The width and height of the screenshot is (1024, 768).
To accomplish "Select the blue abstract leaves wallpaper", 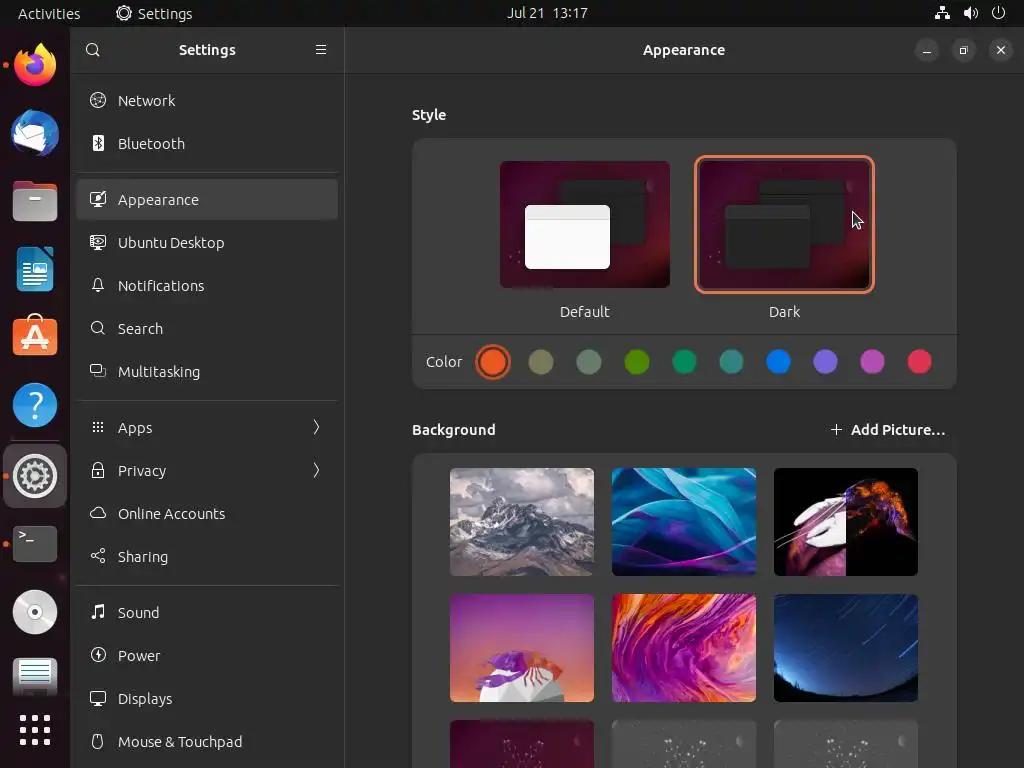I will [684, 522].
